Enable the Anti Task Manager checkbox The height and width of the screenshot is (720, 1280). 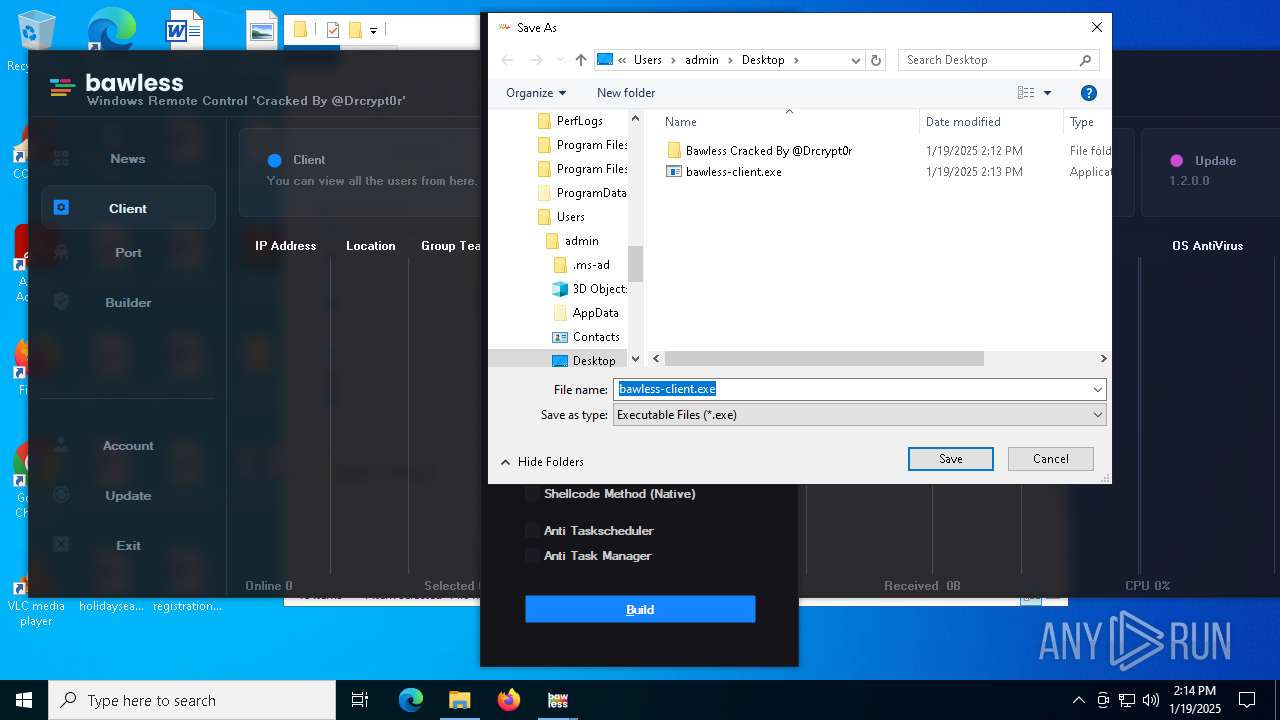[x=532, y=556]
